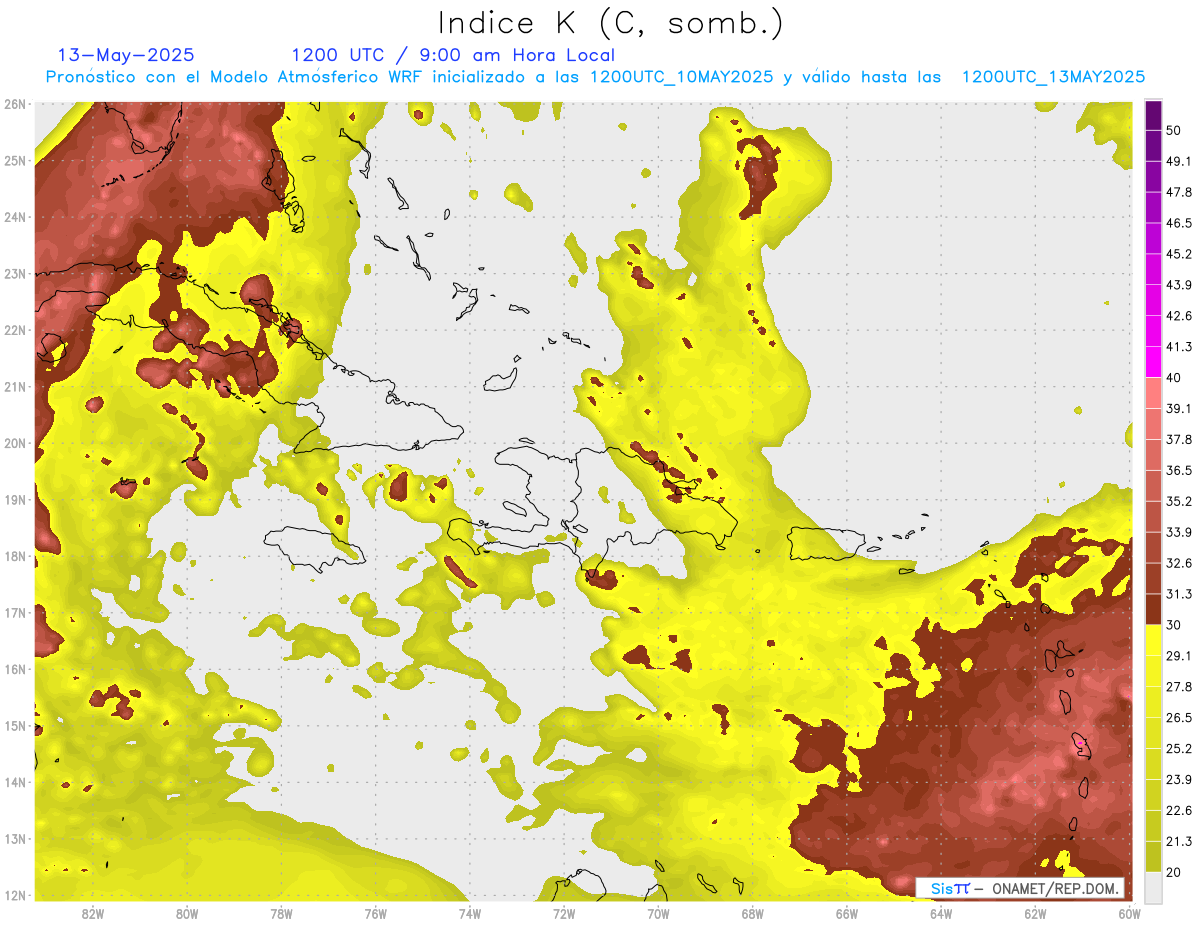Select the colorbar value "27.8"

coord(1178,687)
